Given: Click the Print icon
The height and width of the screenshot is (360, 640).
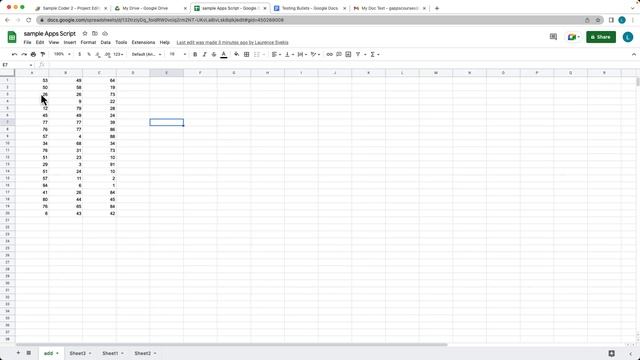Looking at the screenshot, I should (33, 54).
